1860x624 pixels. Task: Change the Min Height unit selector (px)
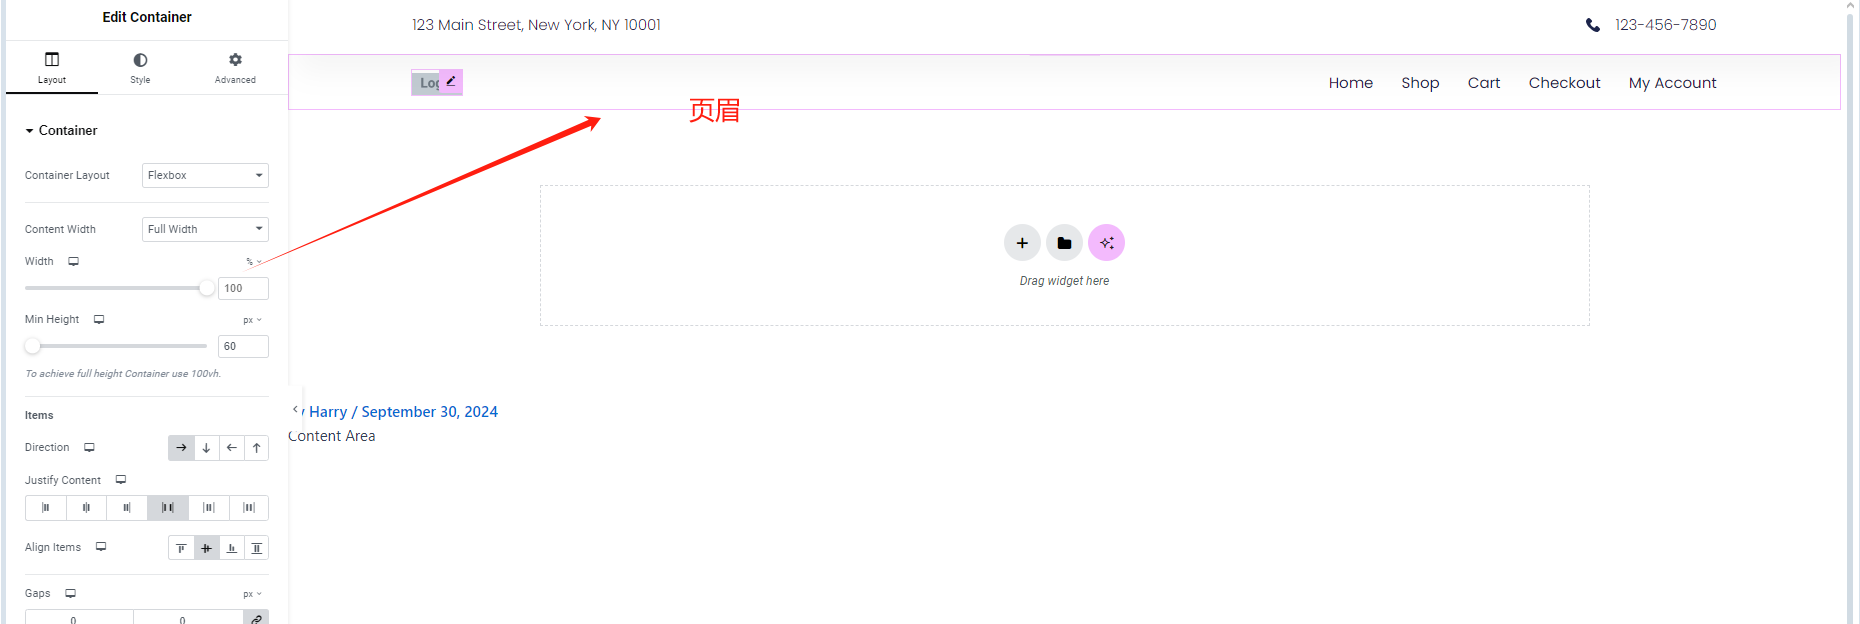(253, 320)
